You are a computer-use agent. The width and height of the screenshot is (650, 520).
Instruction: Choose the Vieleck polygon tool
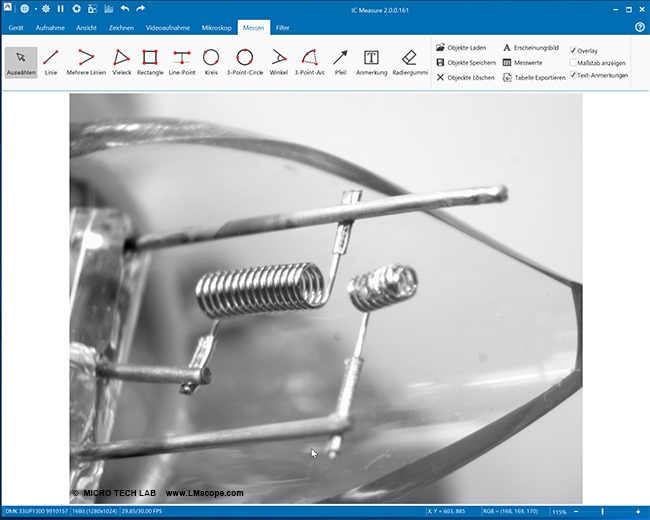pyautogui.click(x=120, y=62)
